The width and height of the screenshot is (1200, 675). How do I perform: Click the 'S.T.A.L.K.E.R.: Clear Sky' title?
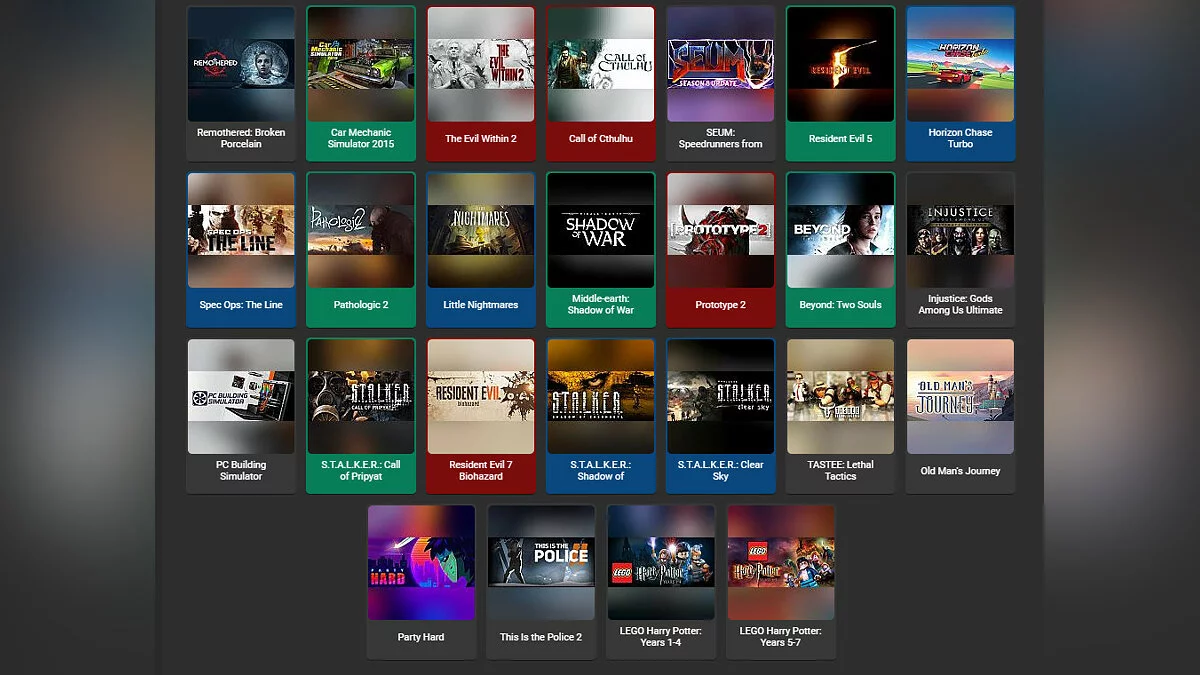(x=721, y=470)
